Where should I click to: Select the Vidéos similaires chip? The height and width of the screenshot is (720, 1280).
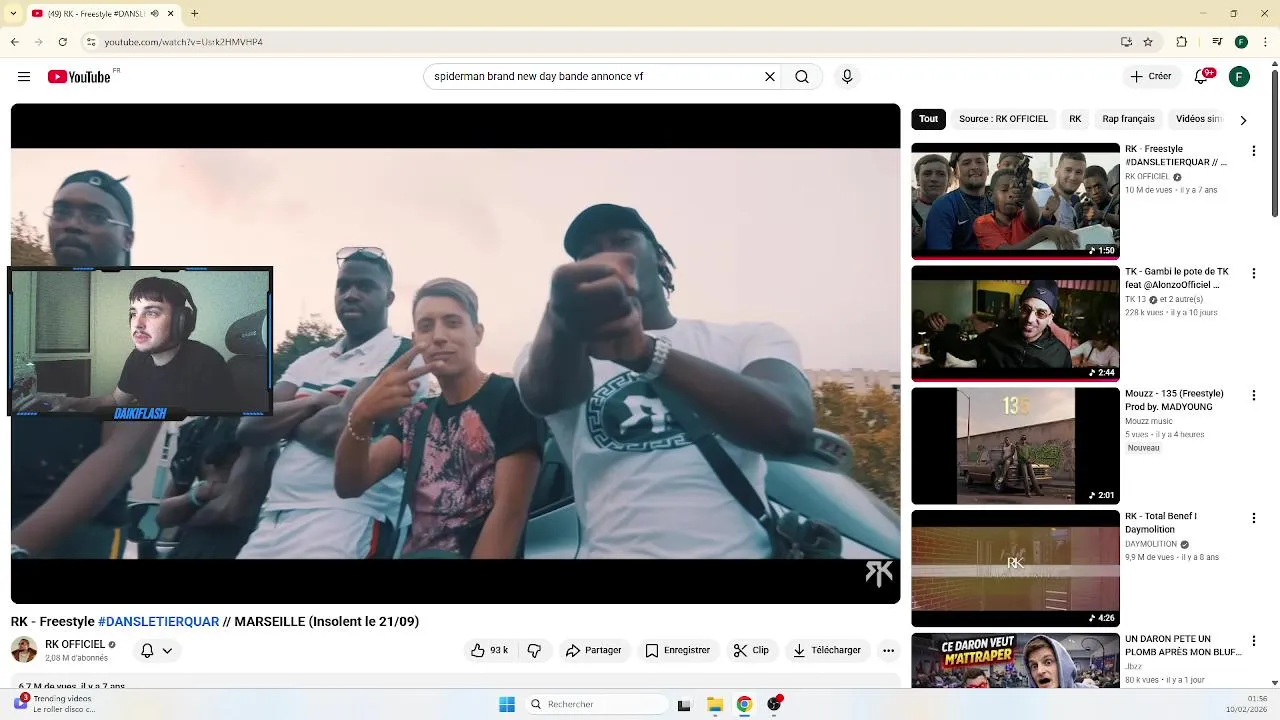[x=1200, y=119]
